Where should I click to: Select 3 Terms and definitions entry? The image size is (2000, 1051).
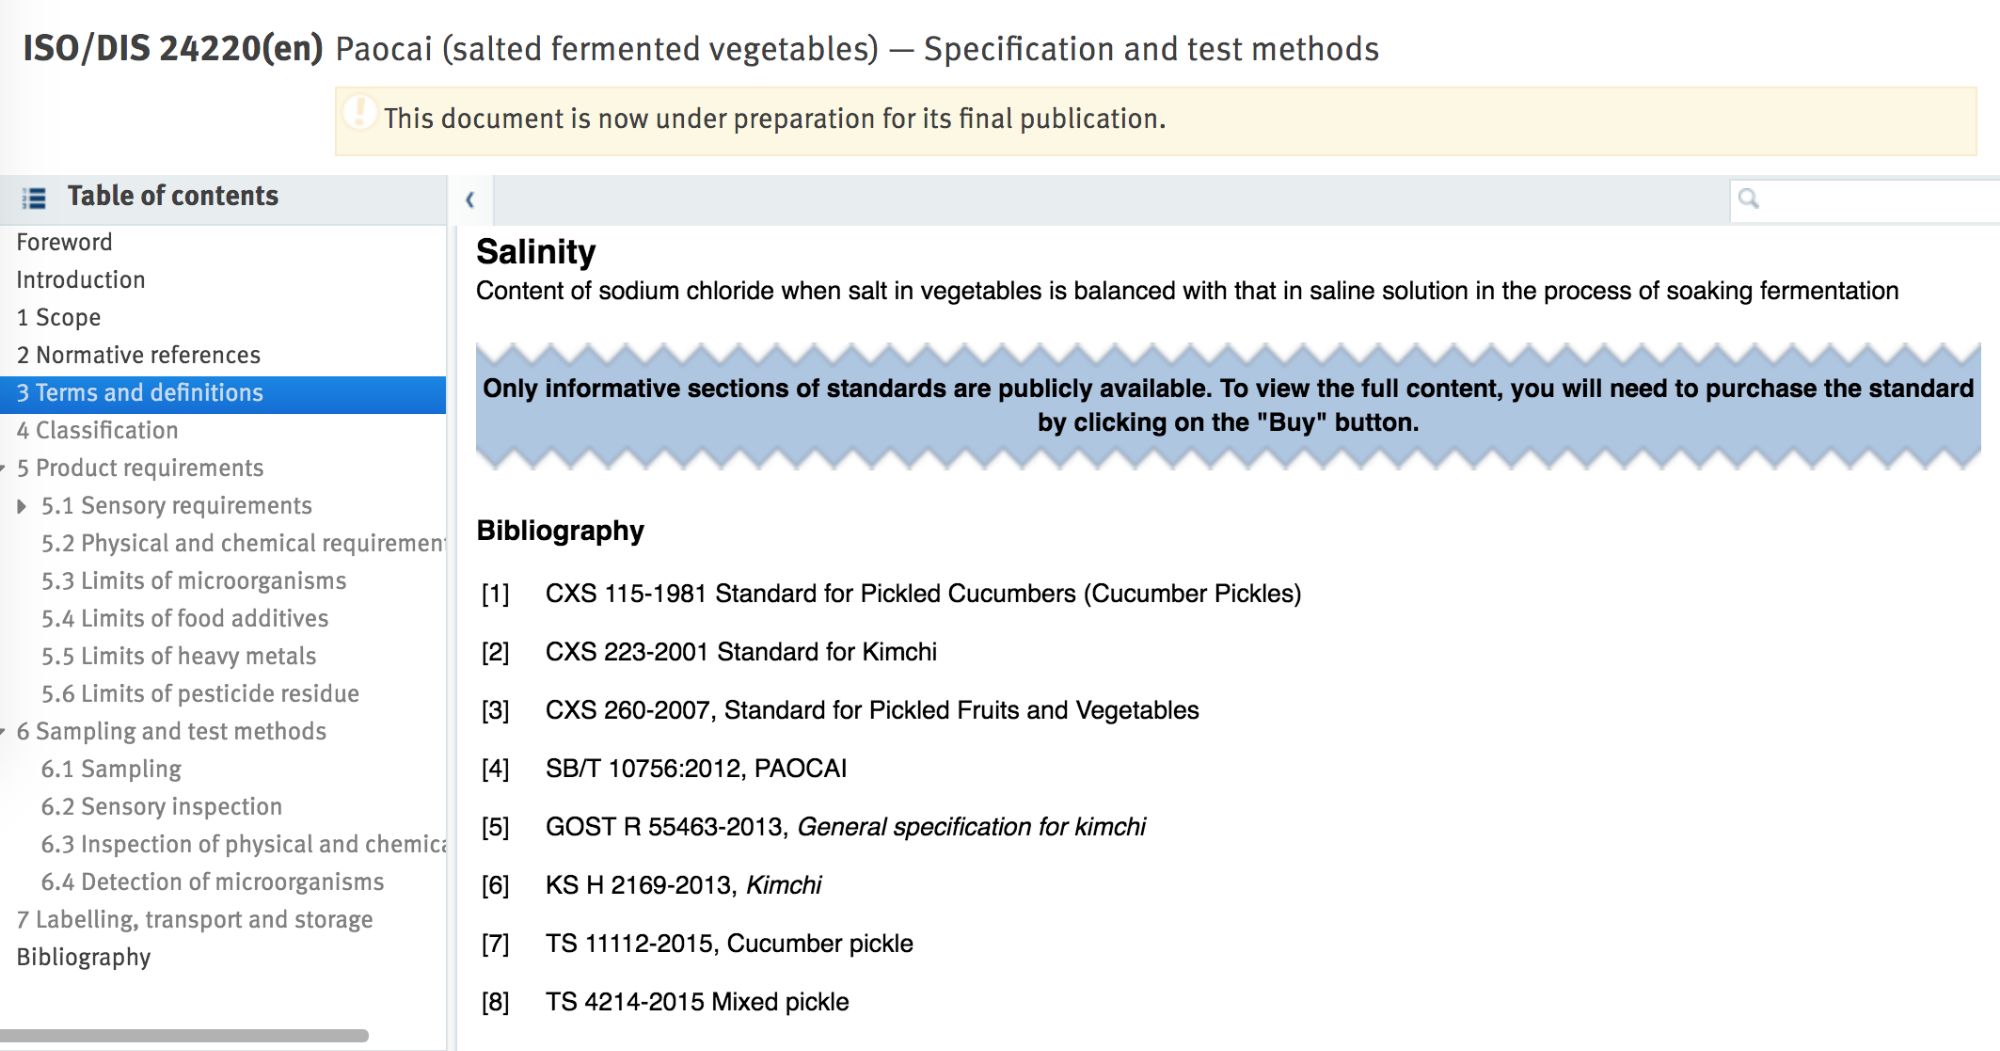click(139, 393)
